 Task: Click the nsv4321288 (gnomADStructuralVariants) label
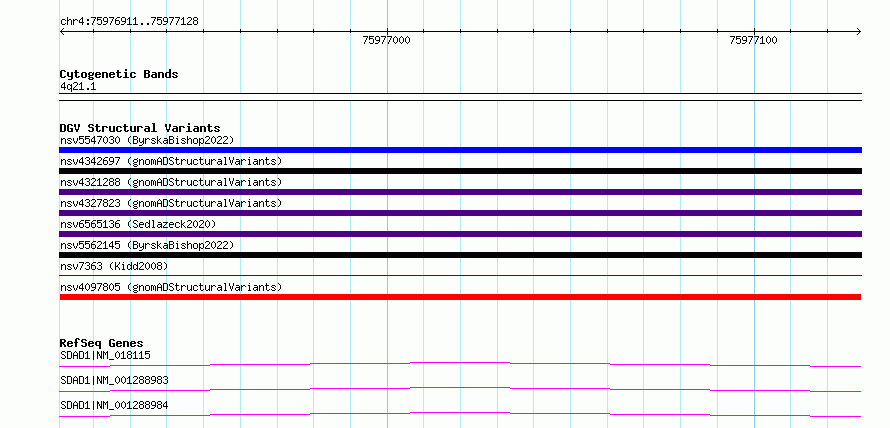[x=171, y=182]
